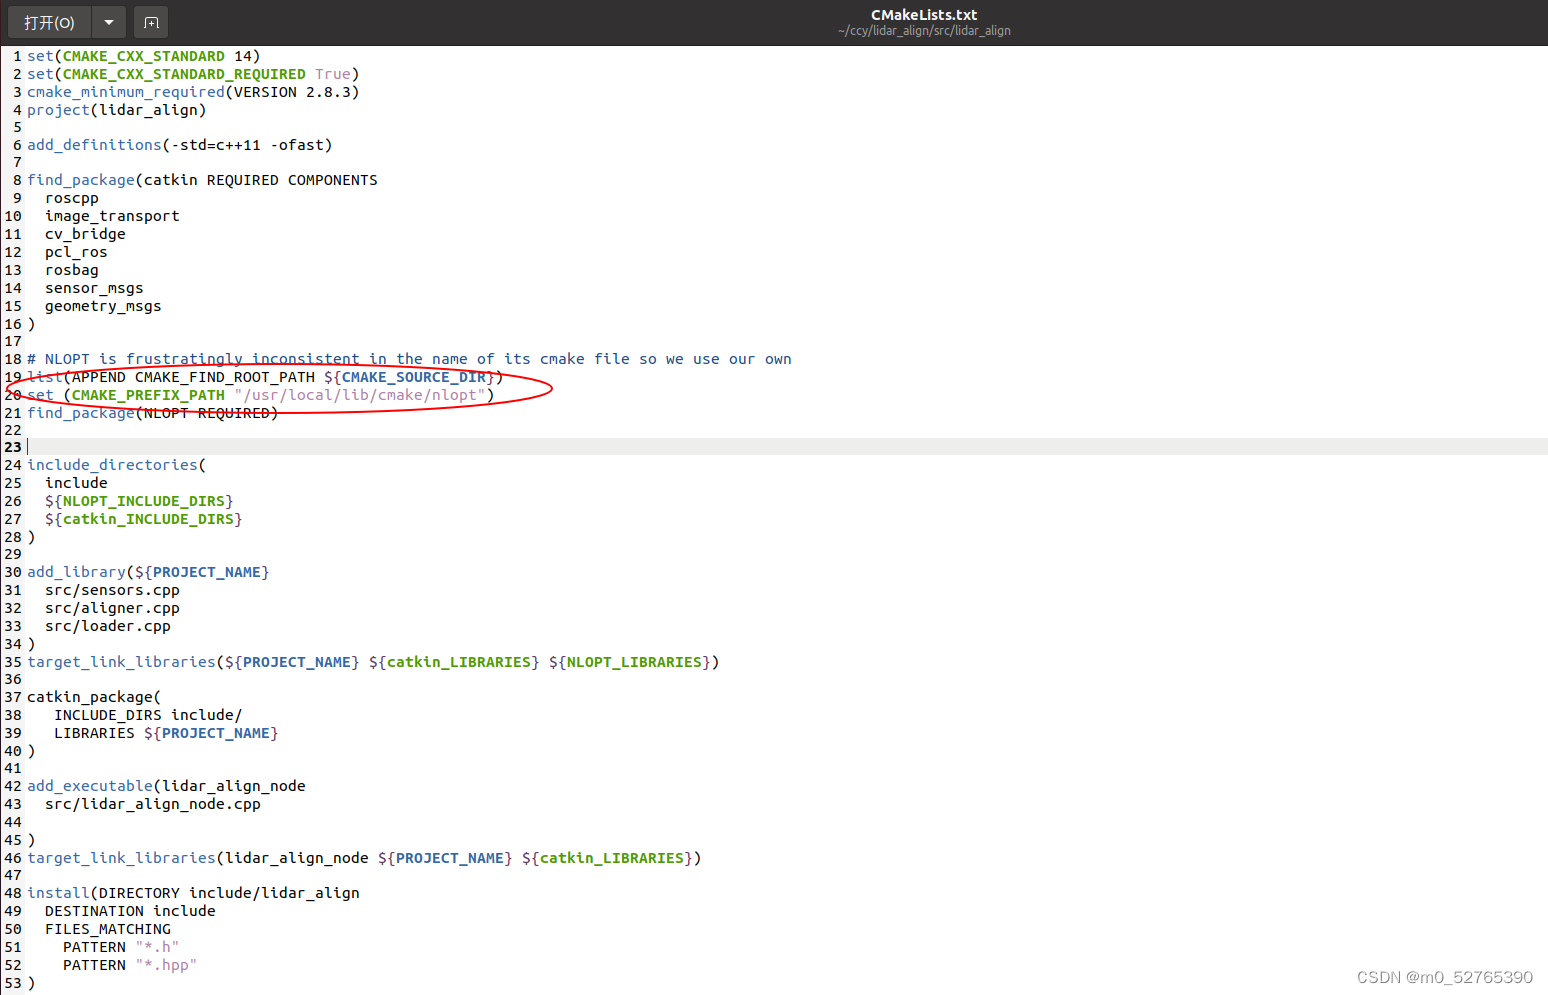Click the CSDN watermark text at bottom right
Viewport: 1548px width, 995px height.
(1444, 977)
